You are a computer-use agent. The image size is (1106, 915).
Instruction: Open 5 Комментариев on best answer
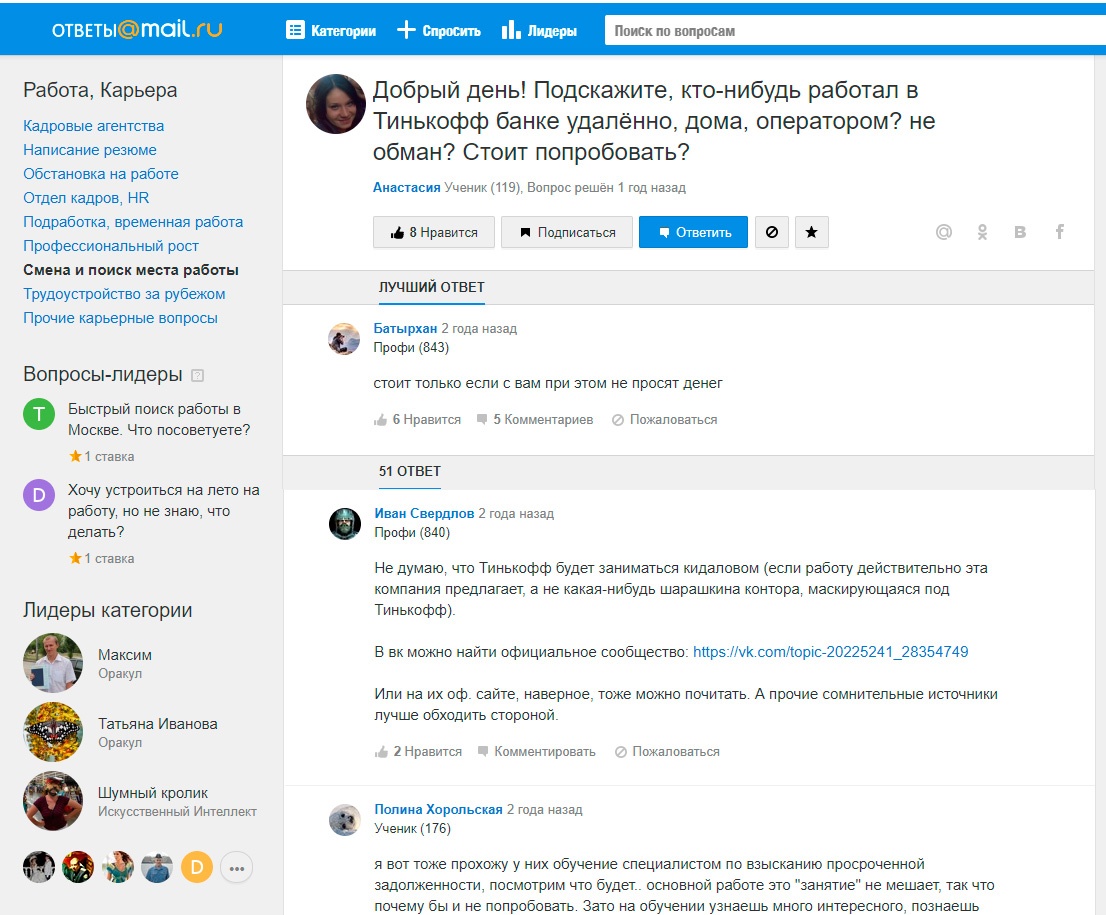tap(535, 420)
